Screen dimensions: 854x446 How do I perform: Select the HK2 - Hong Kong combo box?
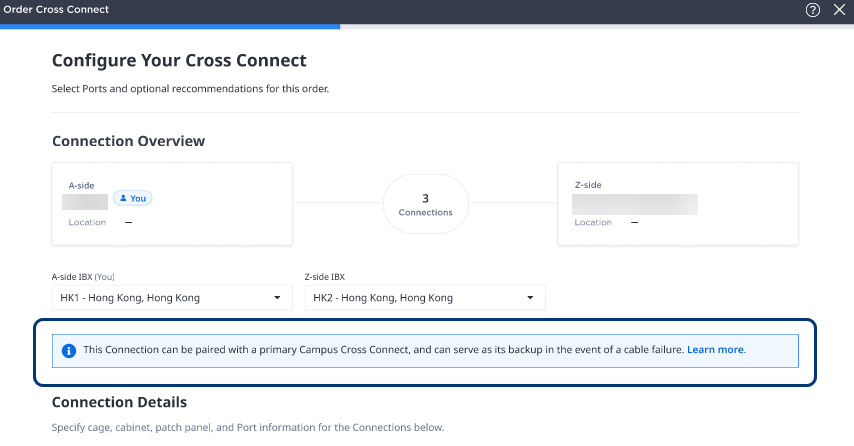[425, 298]
